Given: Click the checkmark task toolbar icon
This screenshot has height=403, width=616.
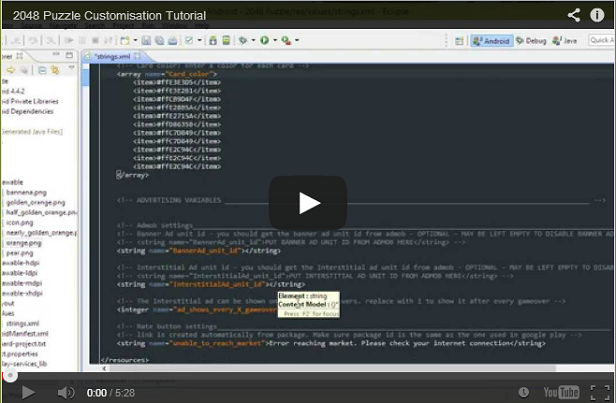Looking at the screenshot, I should coord(189,40).
